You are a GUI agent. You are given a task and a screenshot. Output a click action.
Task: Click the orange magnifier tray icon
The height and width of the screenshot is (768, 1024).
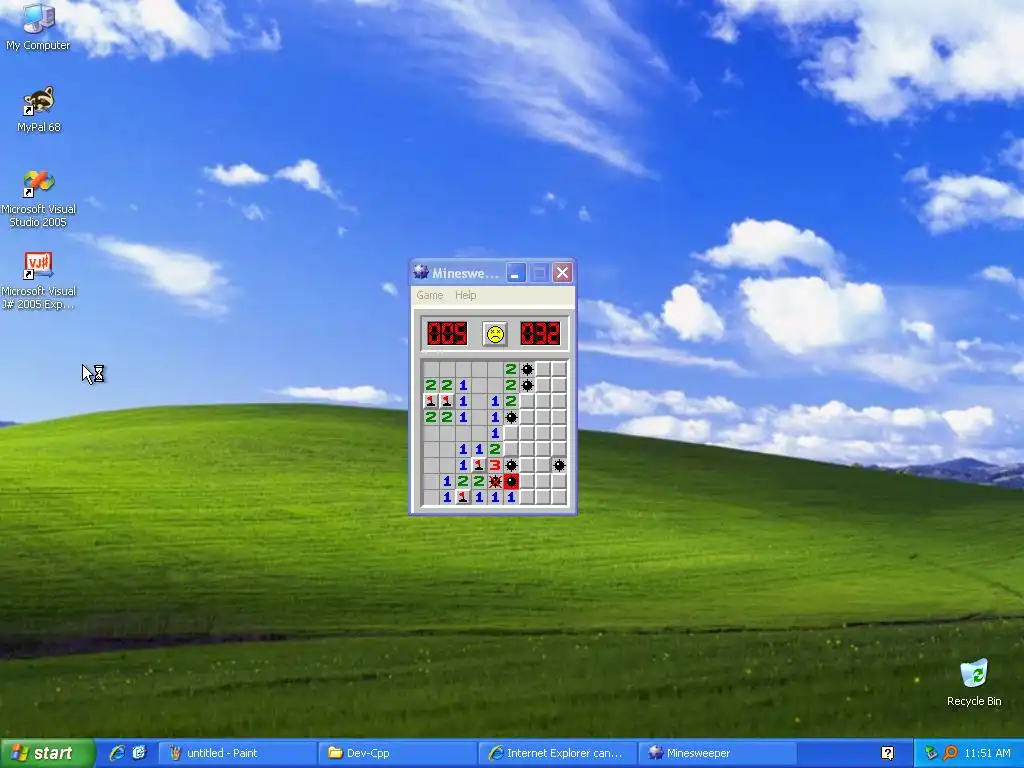(x=950, y=753)
